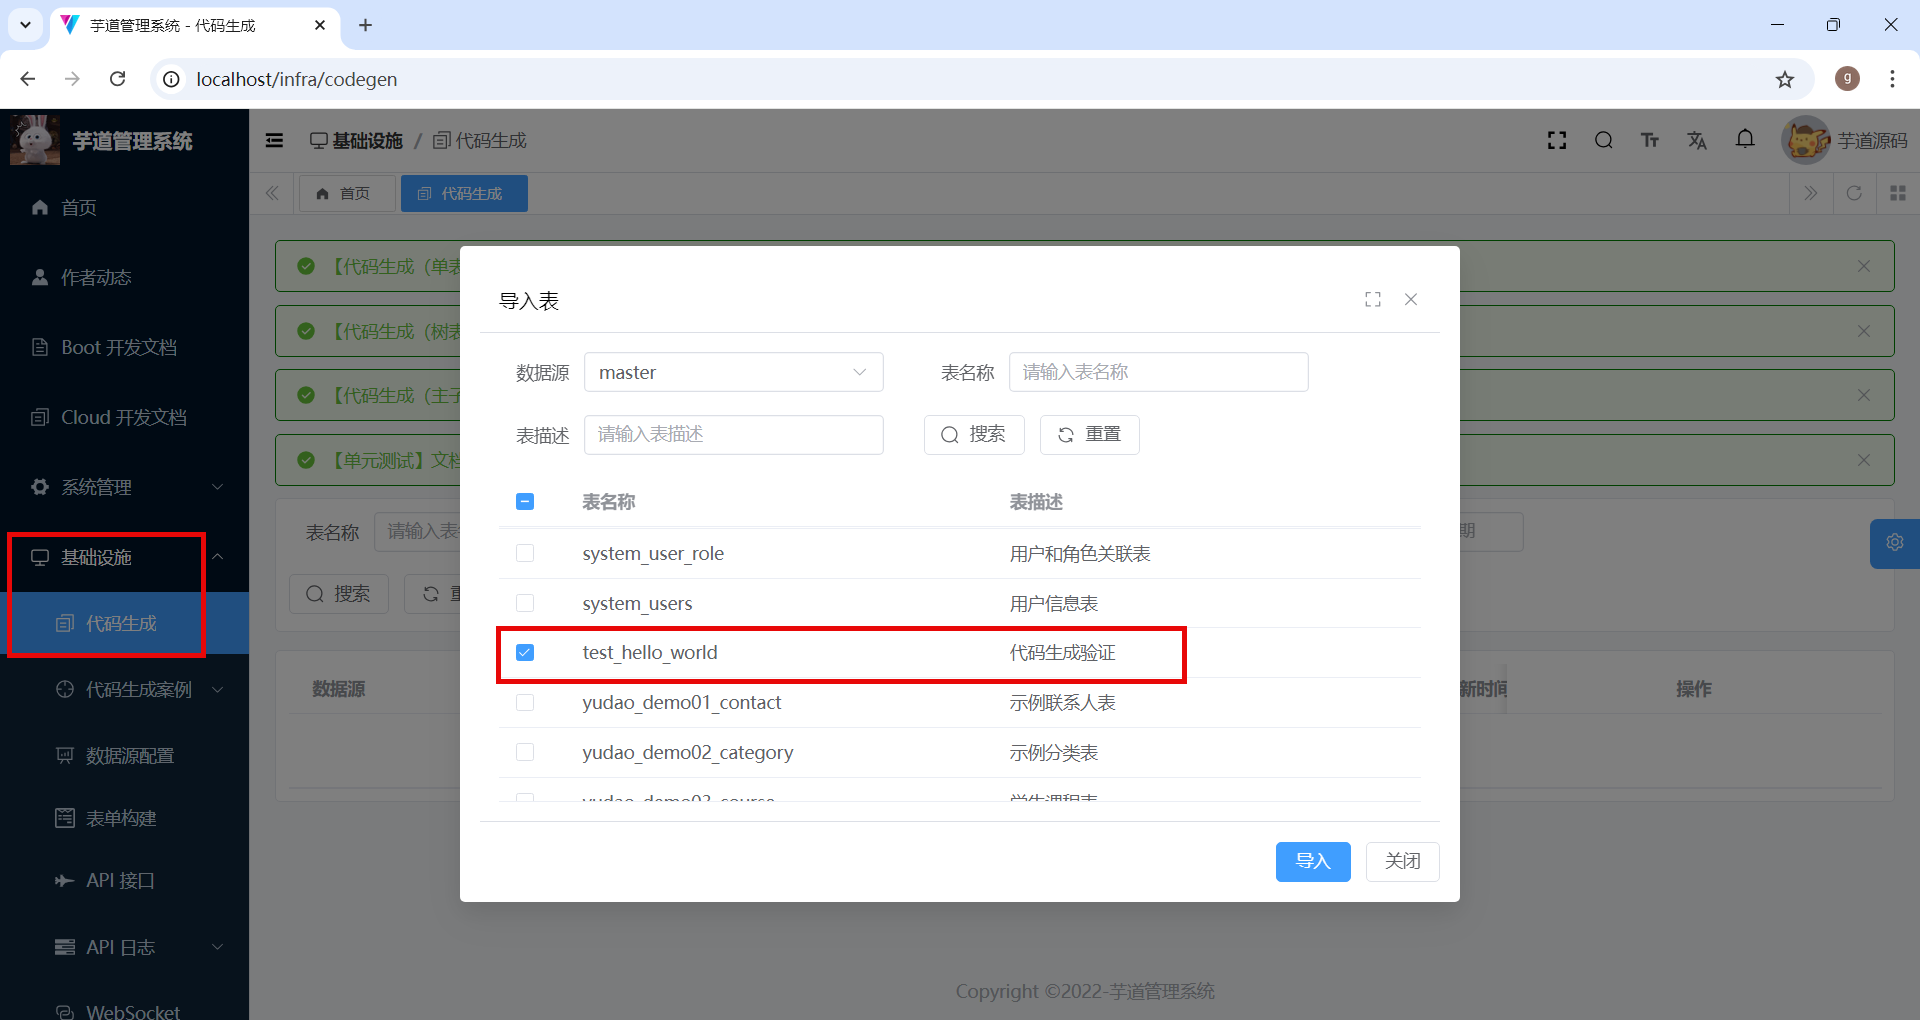Click the 重置 button in the import dialog

click(x=1089, y=434)
